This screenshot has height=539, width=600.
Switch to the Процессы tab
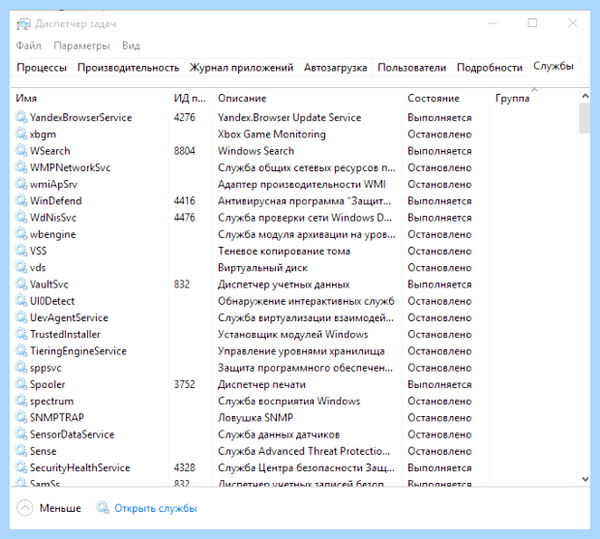pos(42,68)
